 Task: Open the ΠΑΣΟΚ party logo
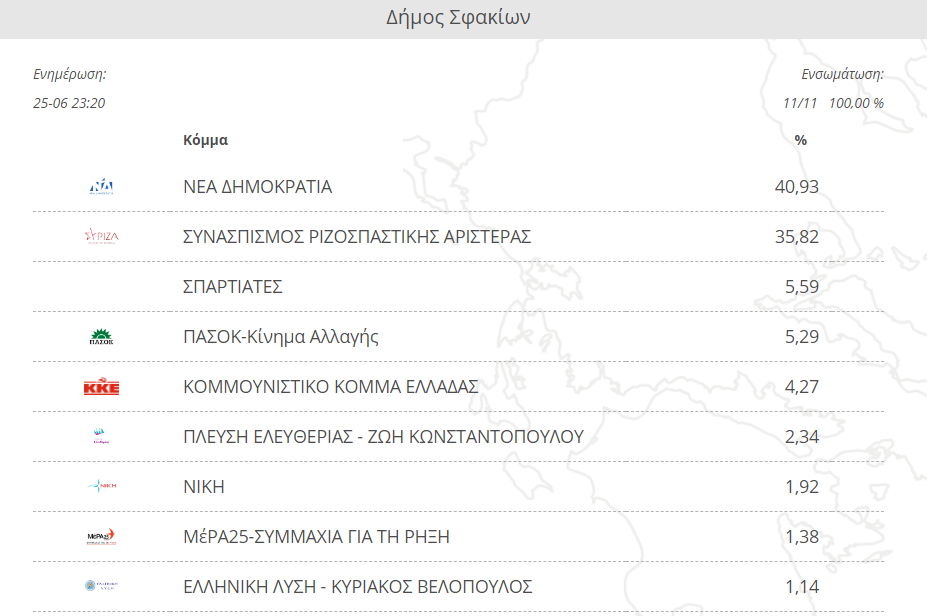[x=101, y=336]
